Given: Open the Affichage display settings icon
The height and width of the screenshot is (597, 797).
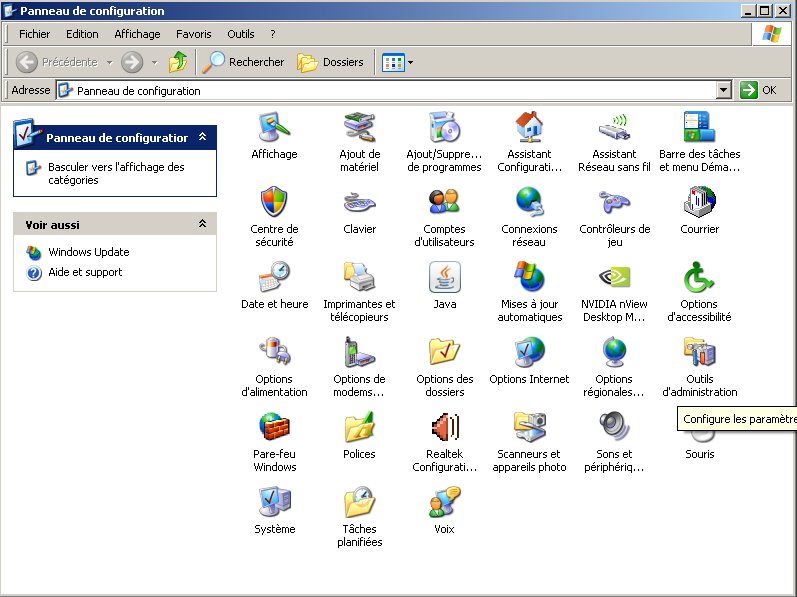Looking at the screenshot, I should 274,127.
